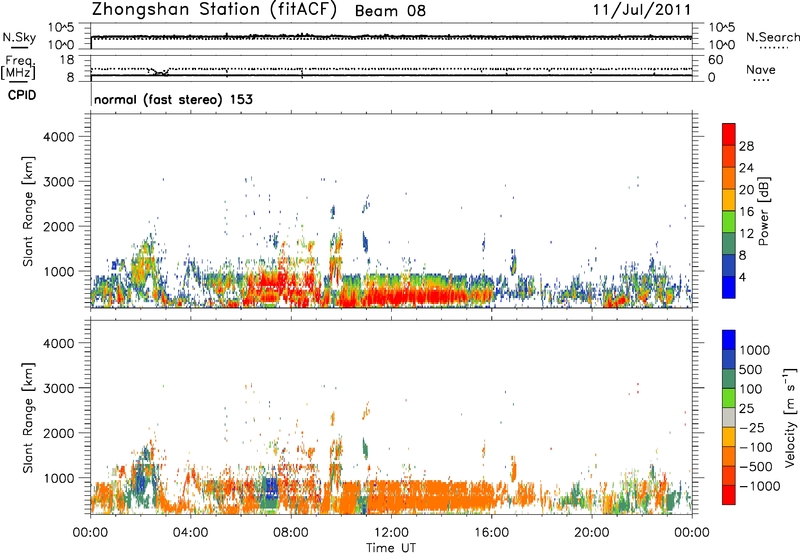800x554 pixels.
Task: Pick the top blue Velocity colorbar segment
Action: (x=729, y=340)
